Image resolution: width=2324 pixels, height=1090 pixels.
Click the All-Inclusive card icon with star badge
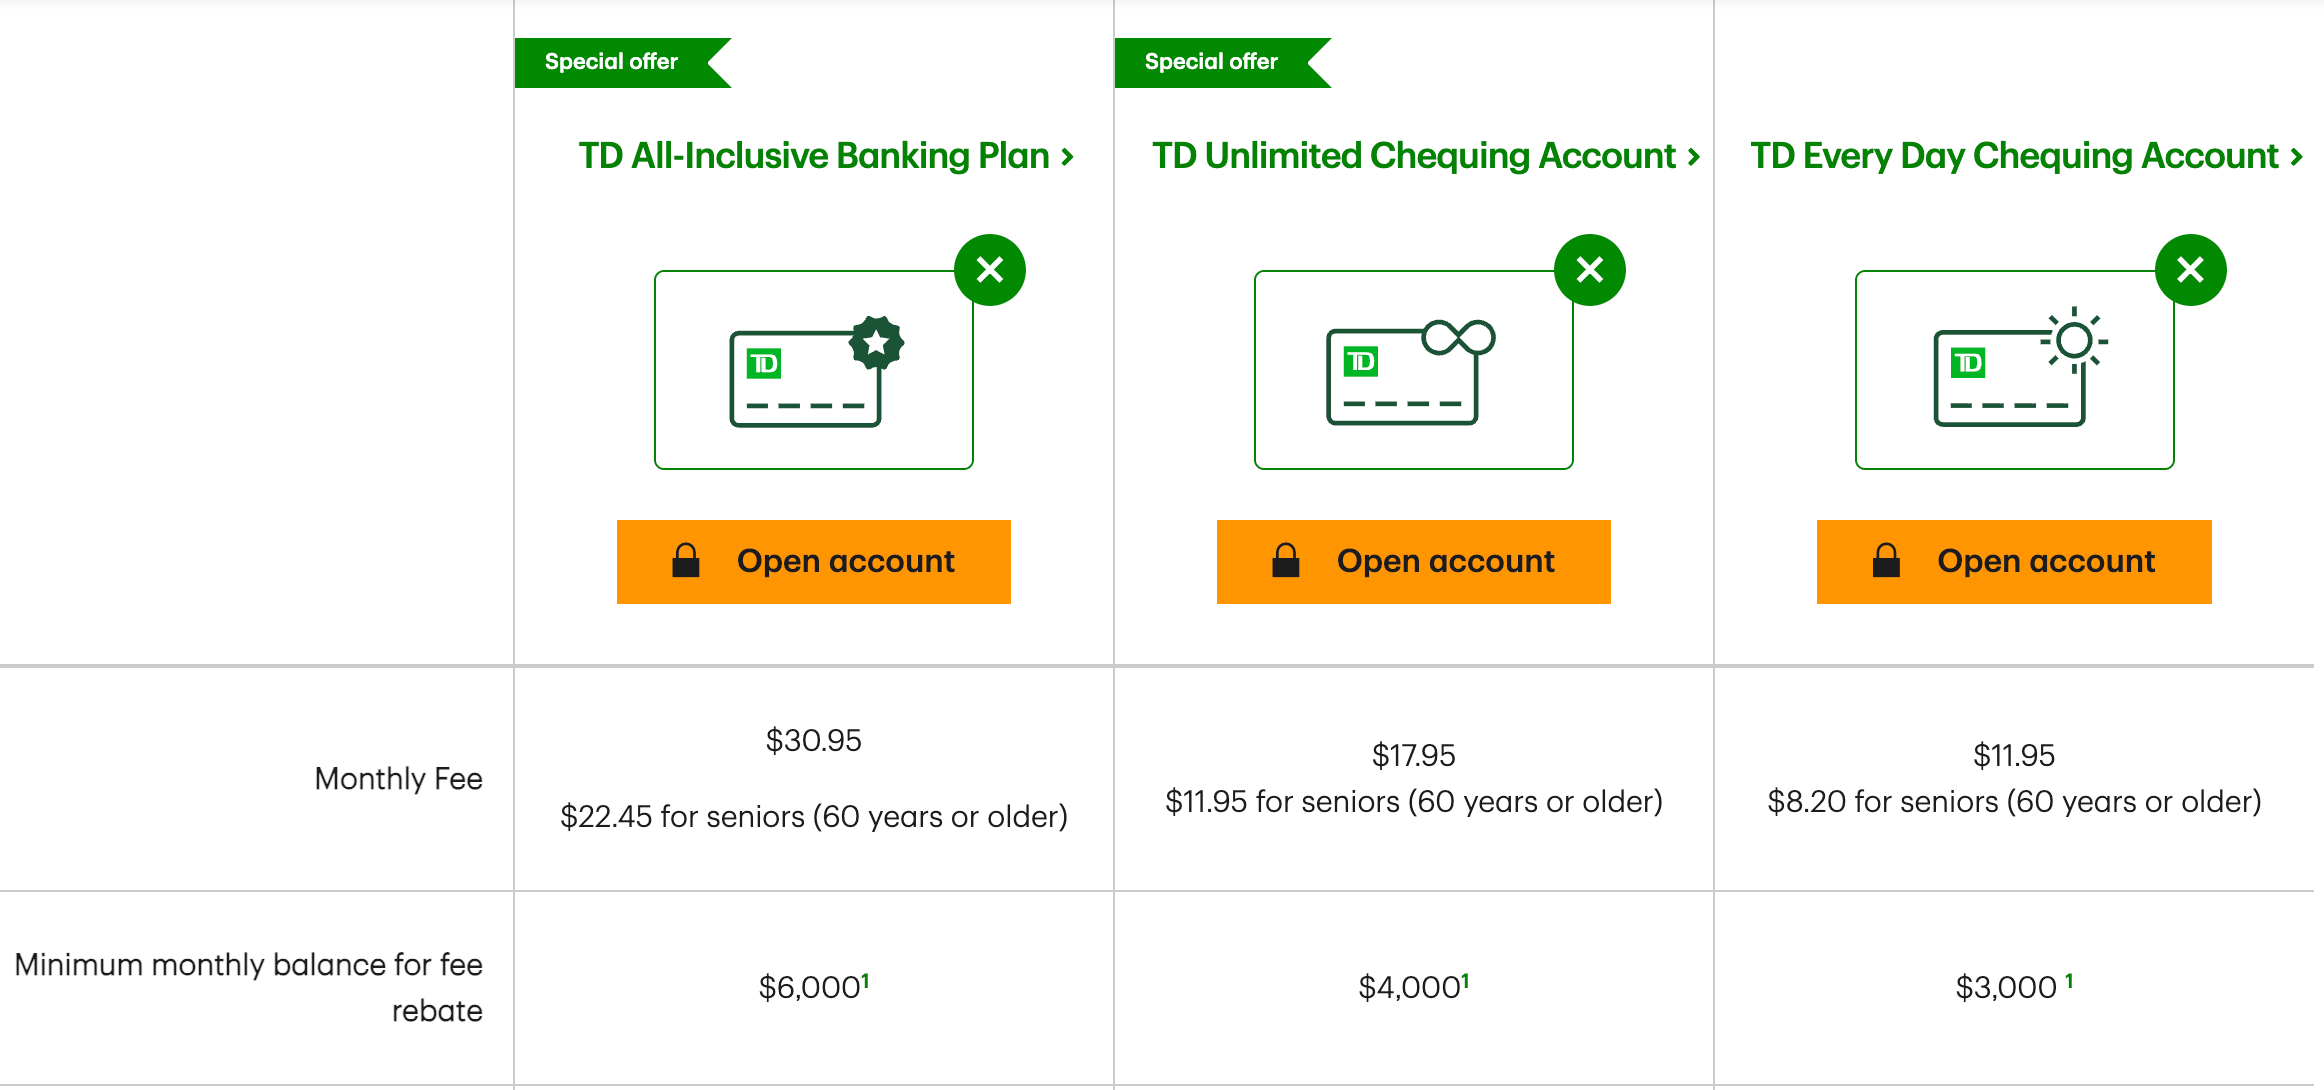pos(816,371)
